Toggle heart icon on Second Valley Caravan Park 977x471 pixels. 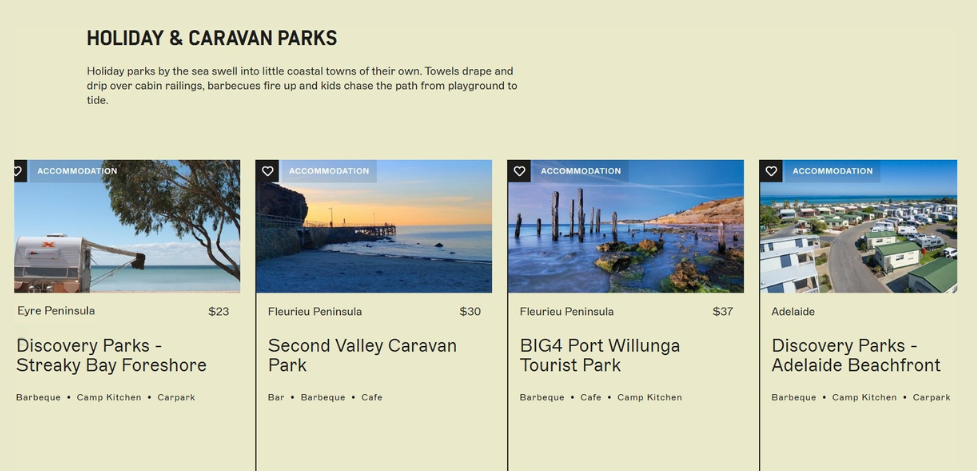[267, 171]
